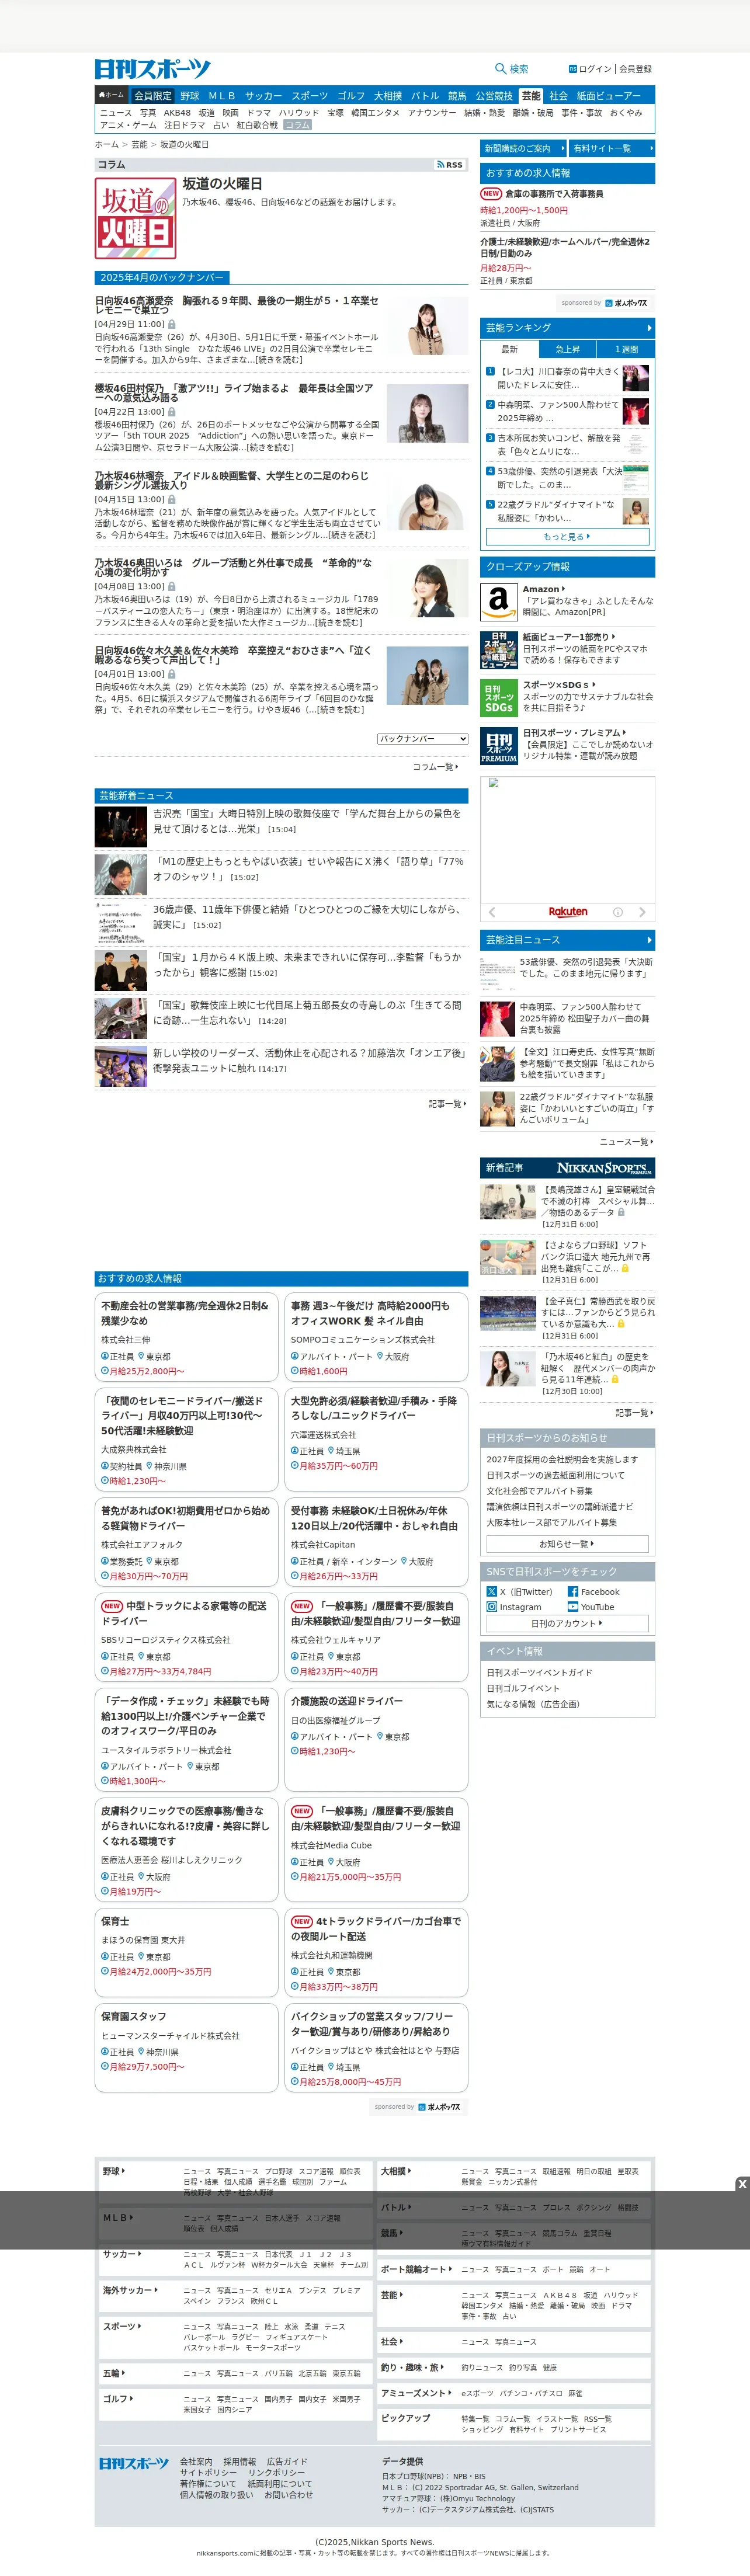
Task: Click rank 1 badge 川口春奈 item
Action: [x=490, y=371]
